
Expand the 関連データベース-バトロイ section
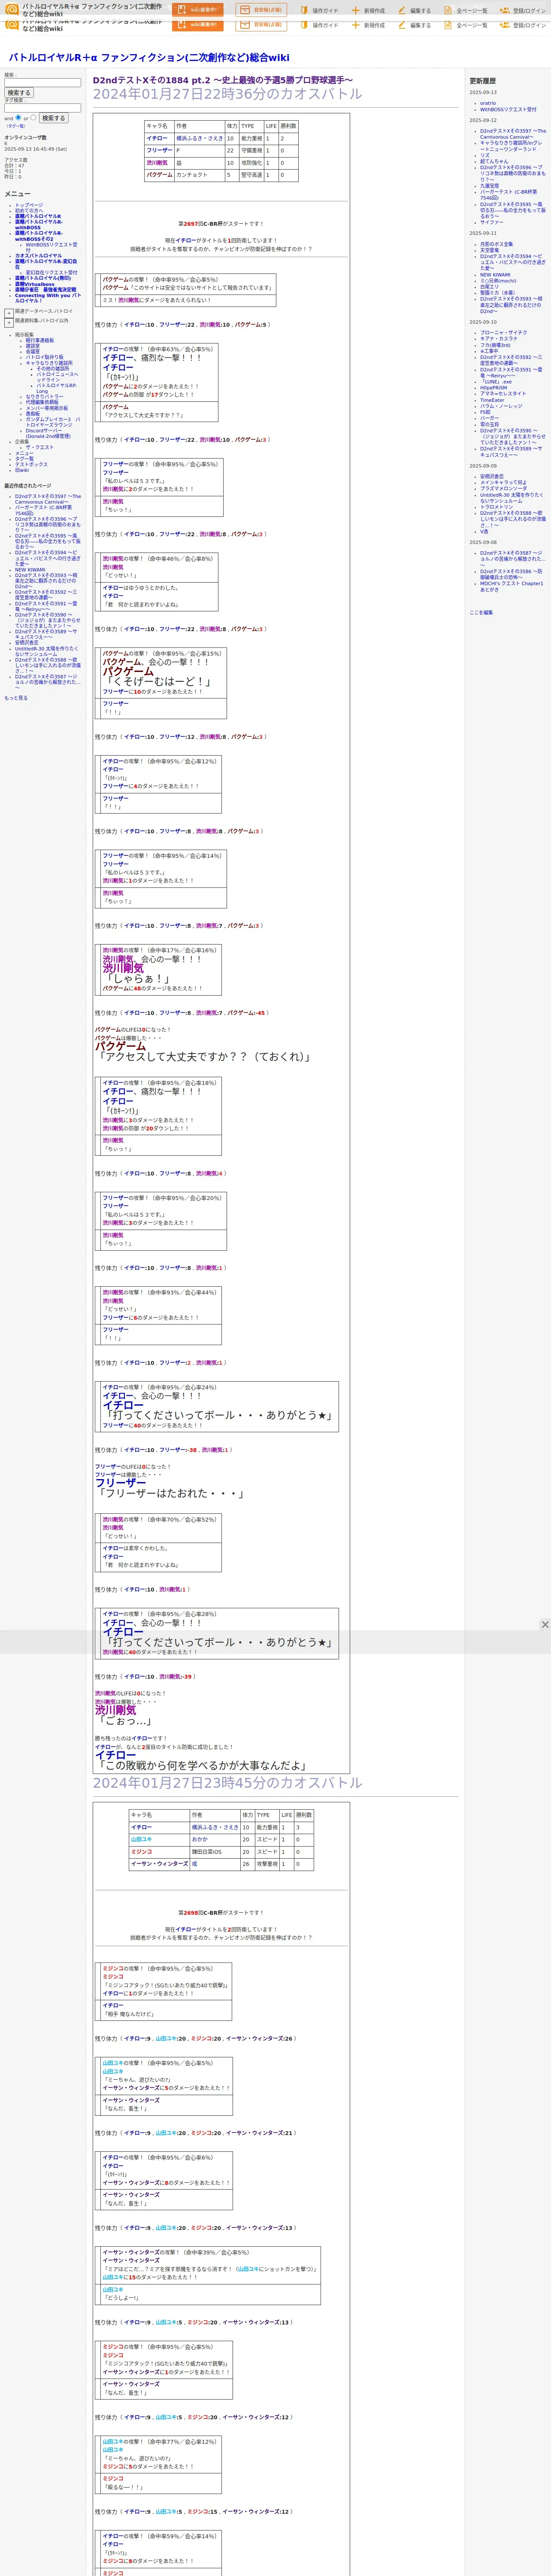9,313
